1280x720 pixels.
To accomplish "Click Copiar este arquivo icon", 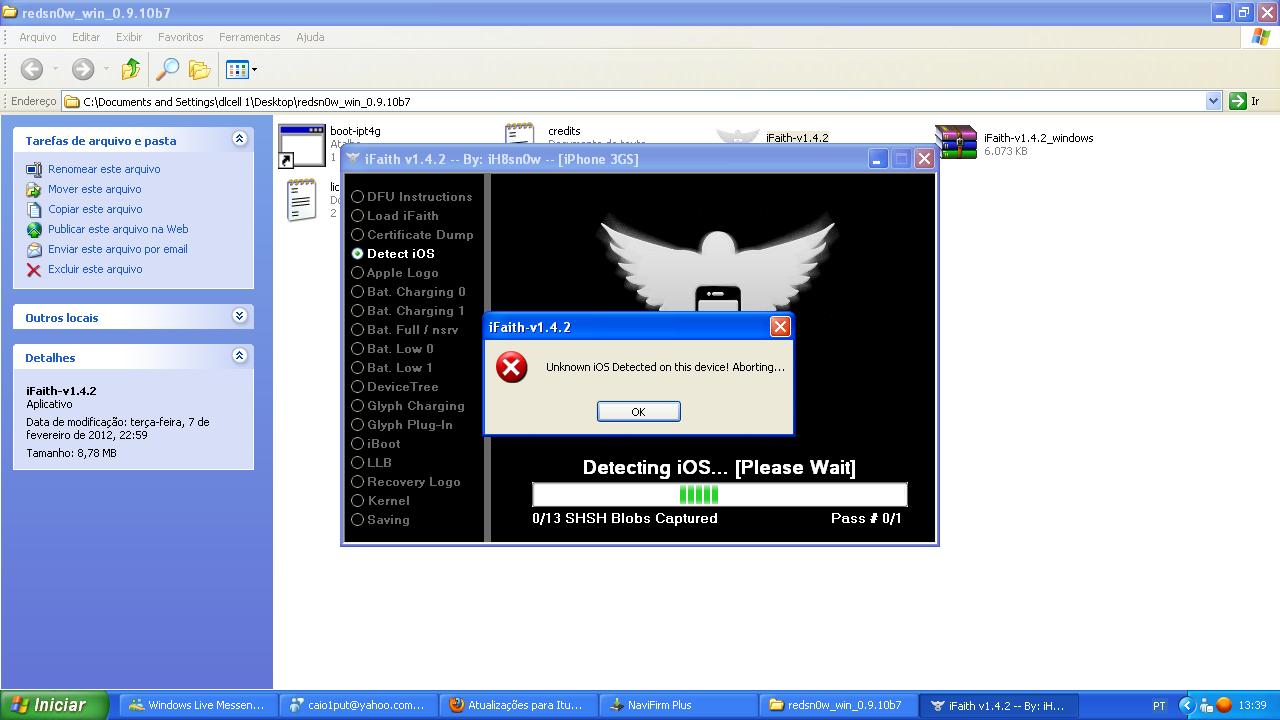I will [x=34, y=209].
